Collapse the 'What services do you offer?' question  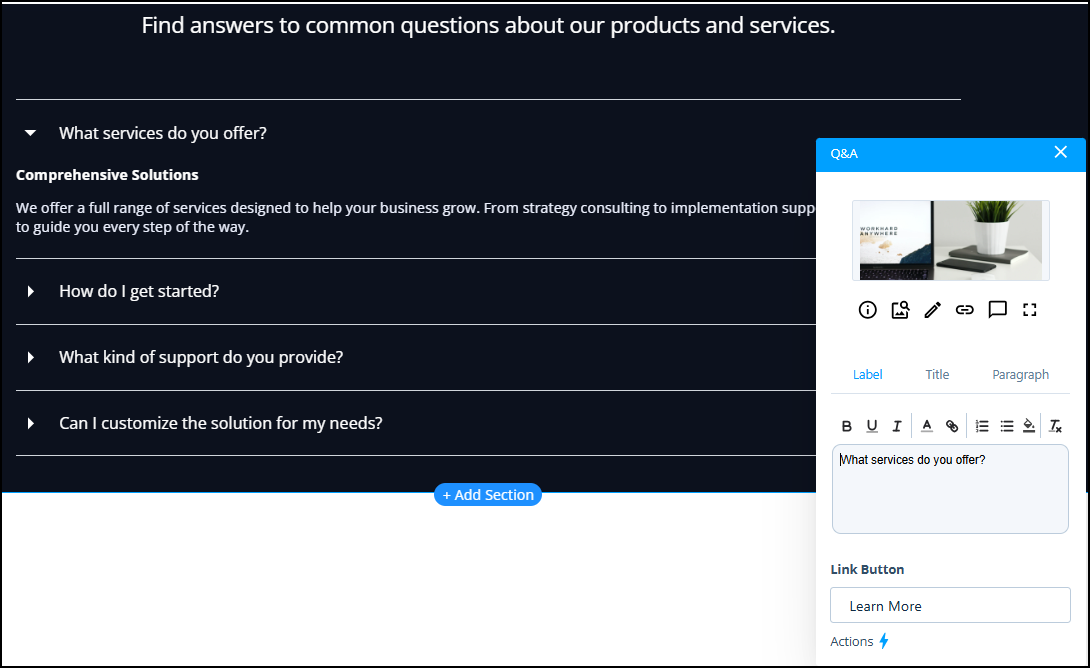click(x=31, y=133)
